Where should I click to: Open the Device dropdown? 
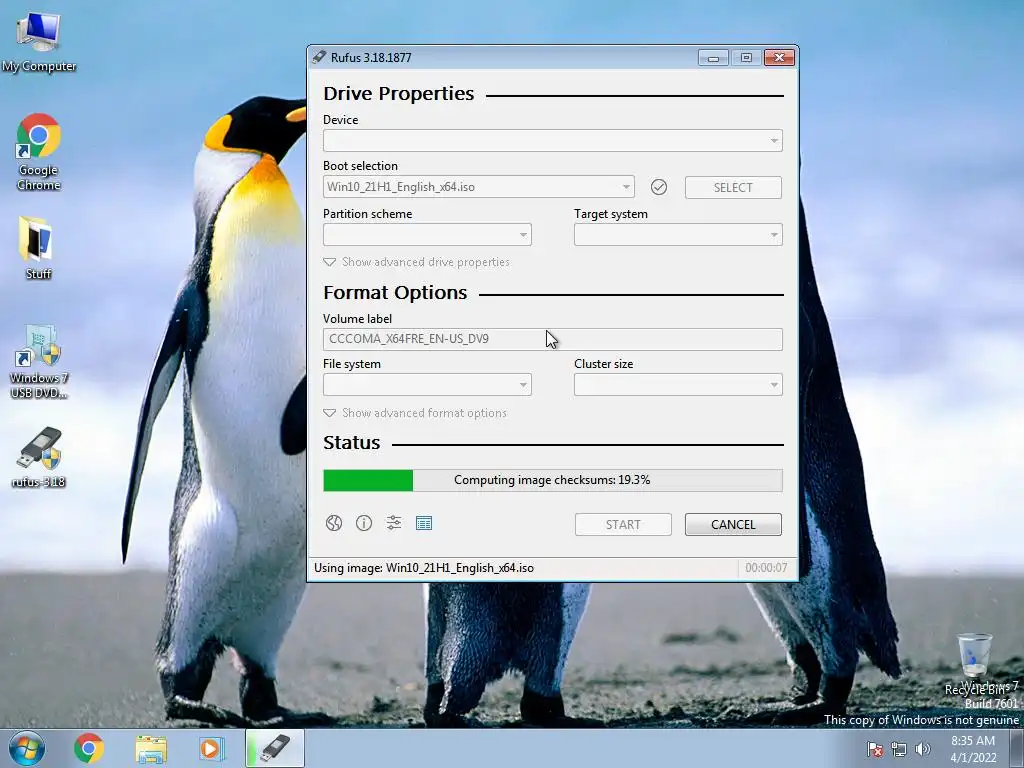552,140
